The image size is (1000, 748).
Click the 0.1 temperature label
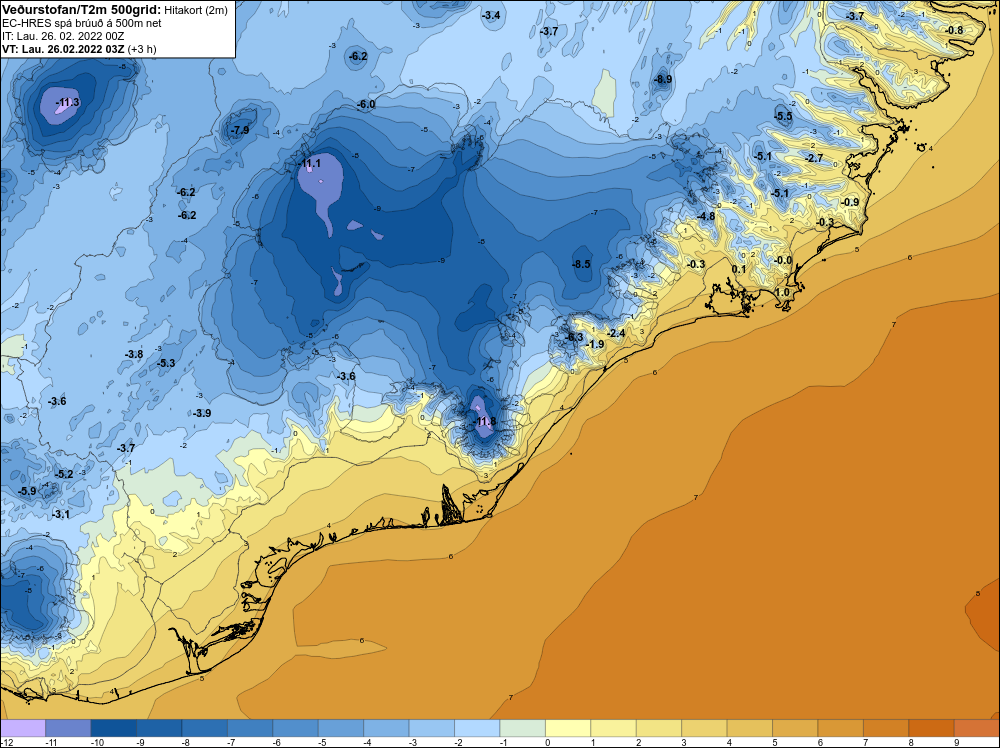pos(739,269)
